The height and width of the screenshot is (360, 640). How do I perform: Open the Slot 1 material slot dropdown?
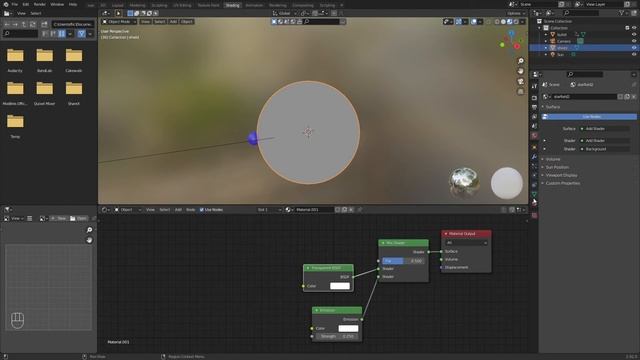point(269,210)
